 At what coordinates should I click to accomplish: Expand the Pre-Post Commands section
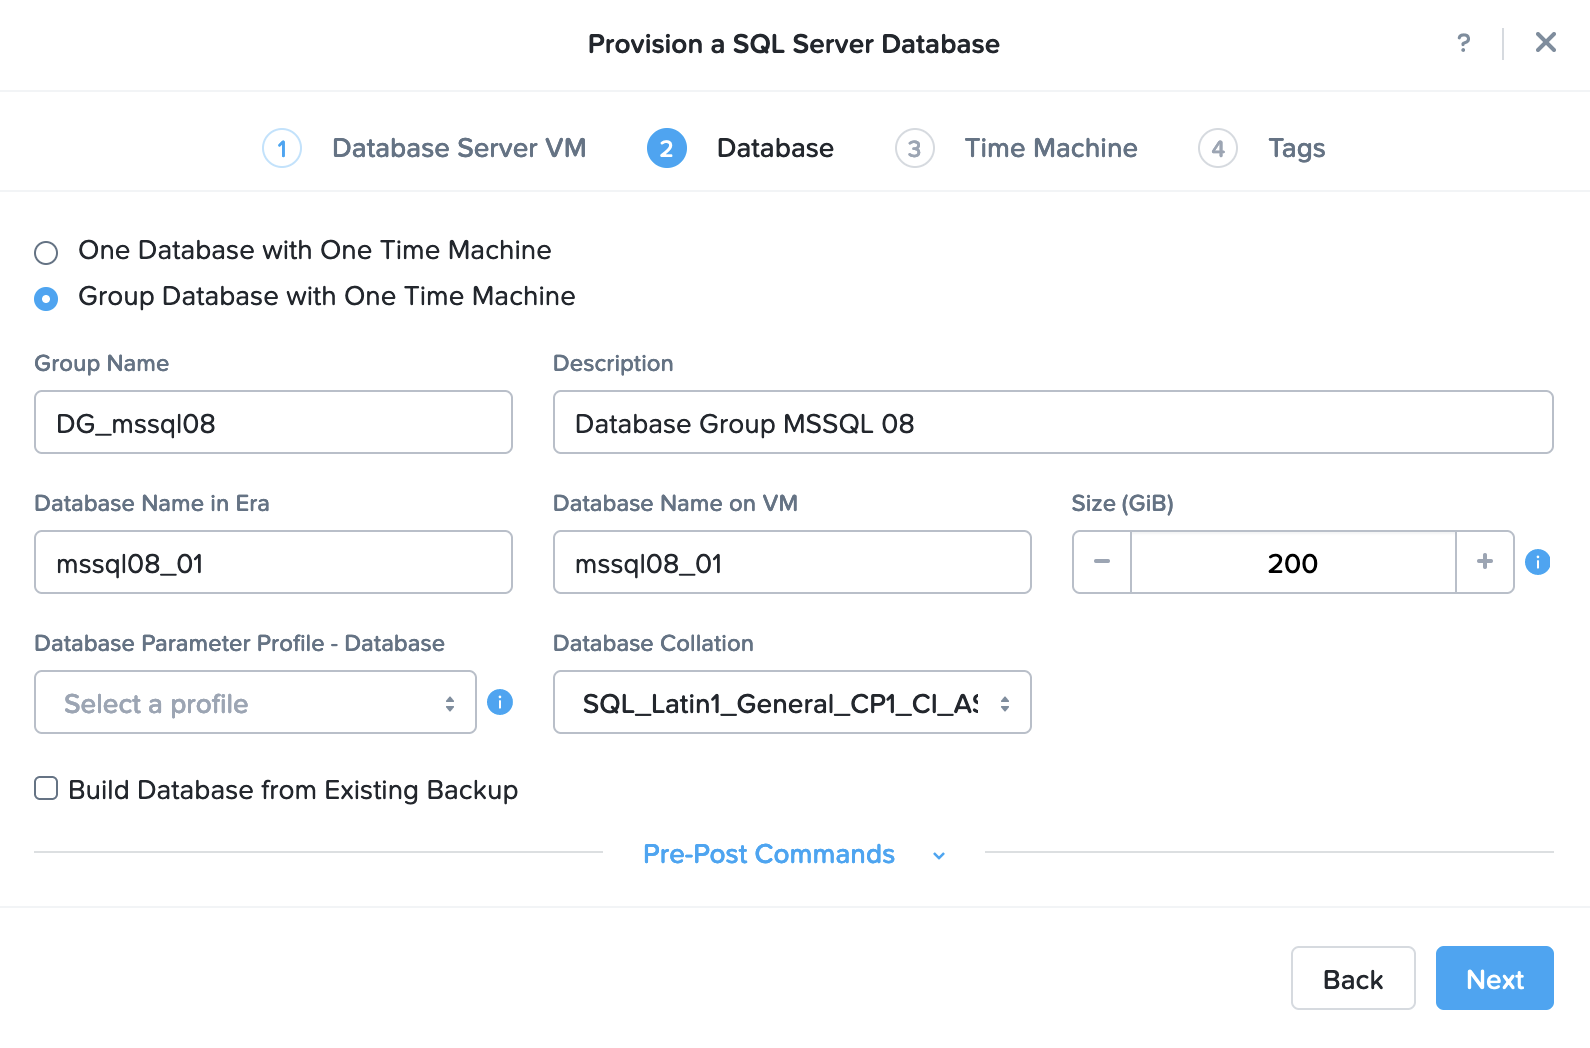769,854
